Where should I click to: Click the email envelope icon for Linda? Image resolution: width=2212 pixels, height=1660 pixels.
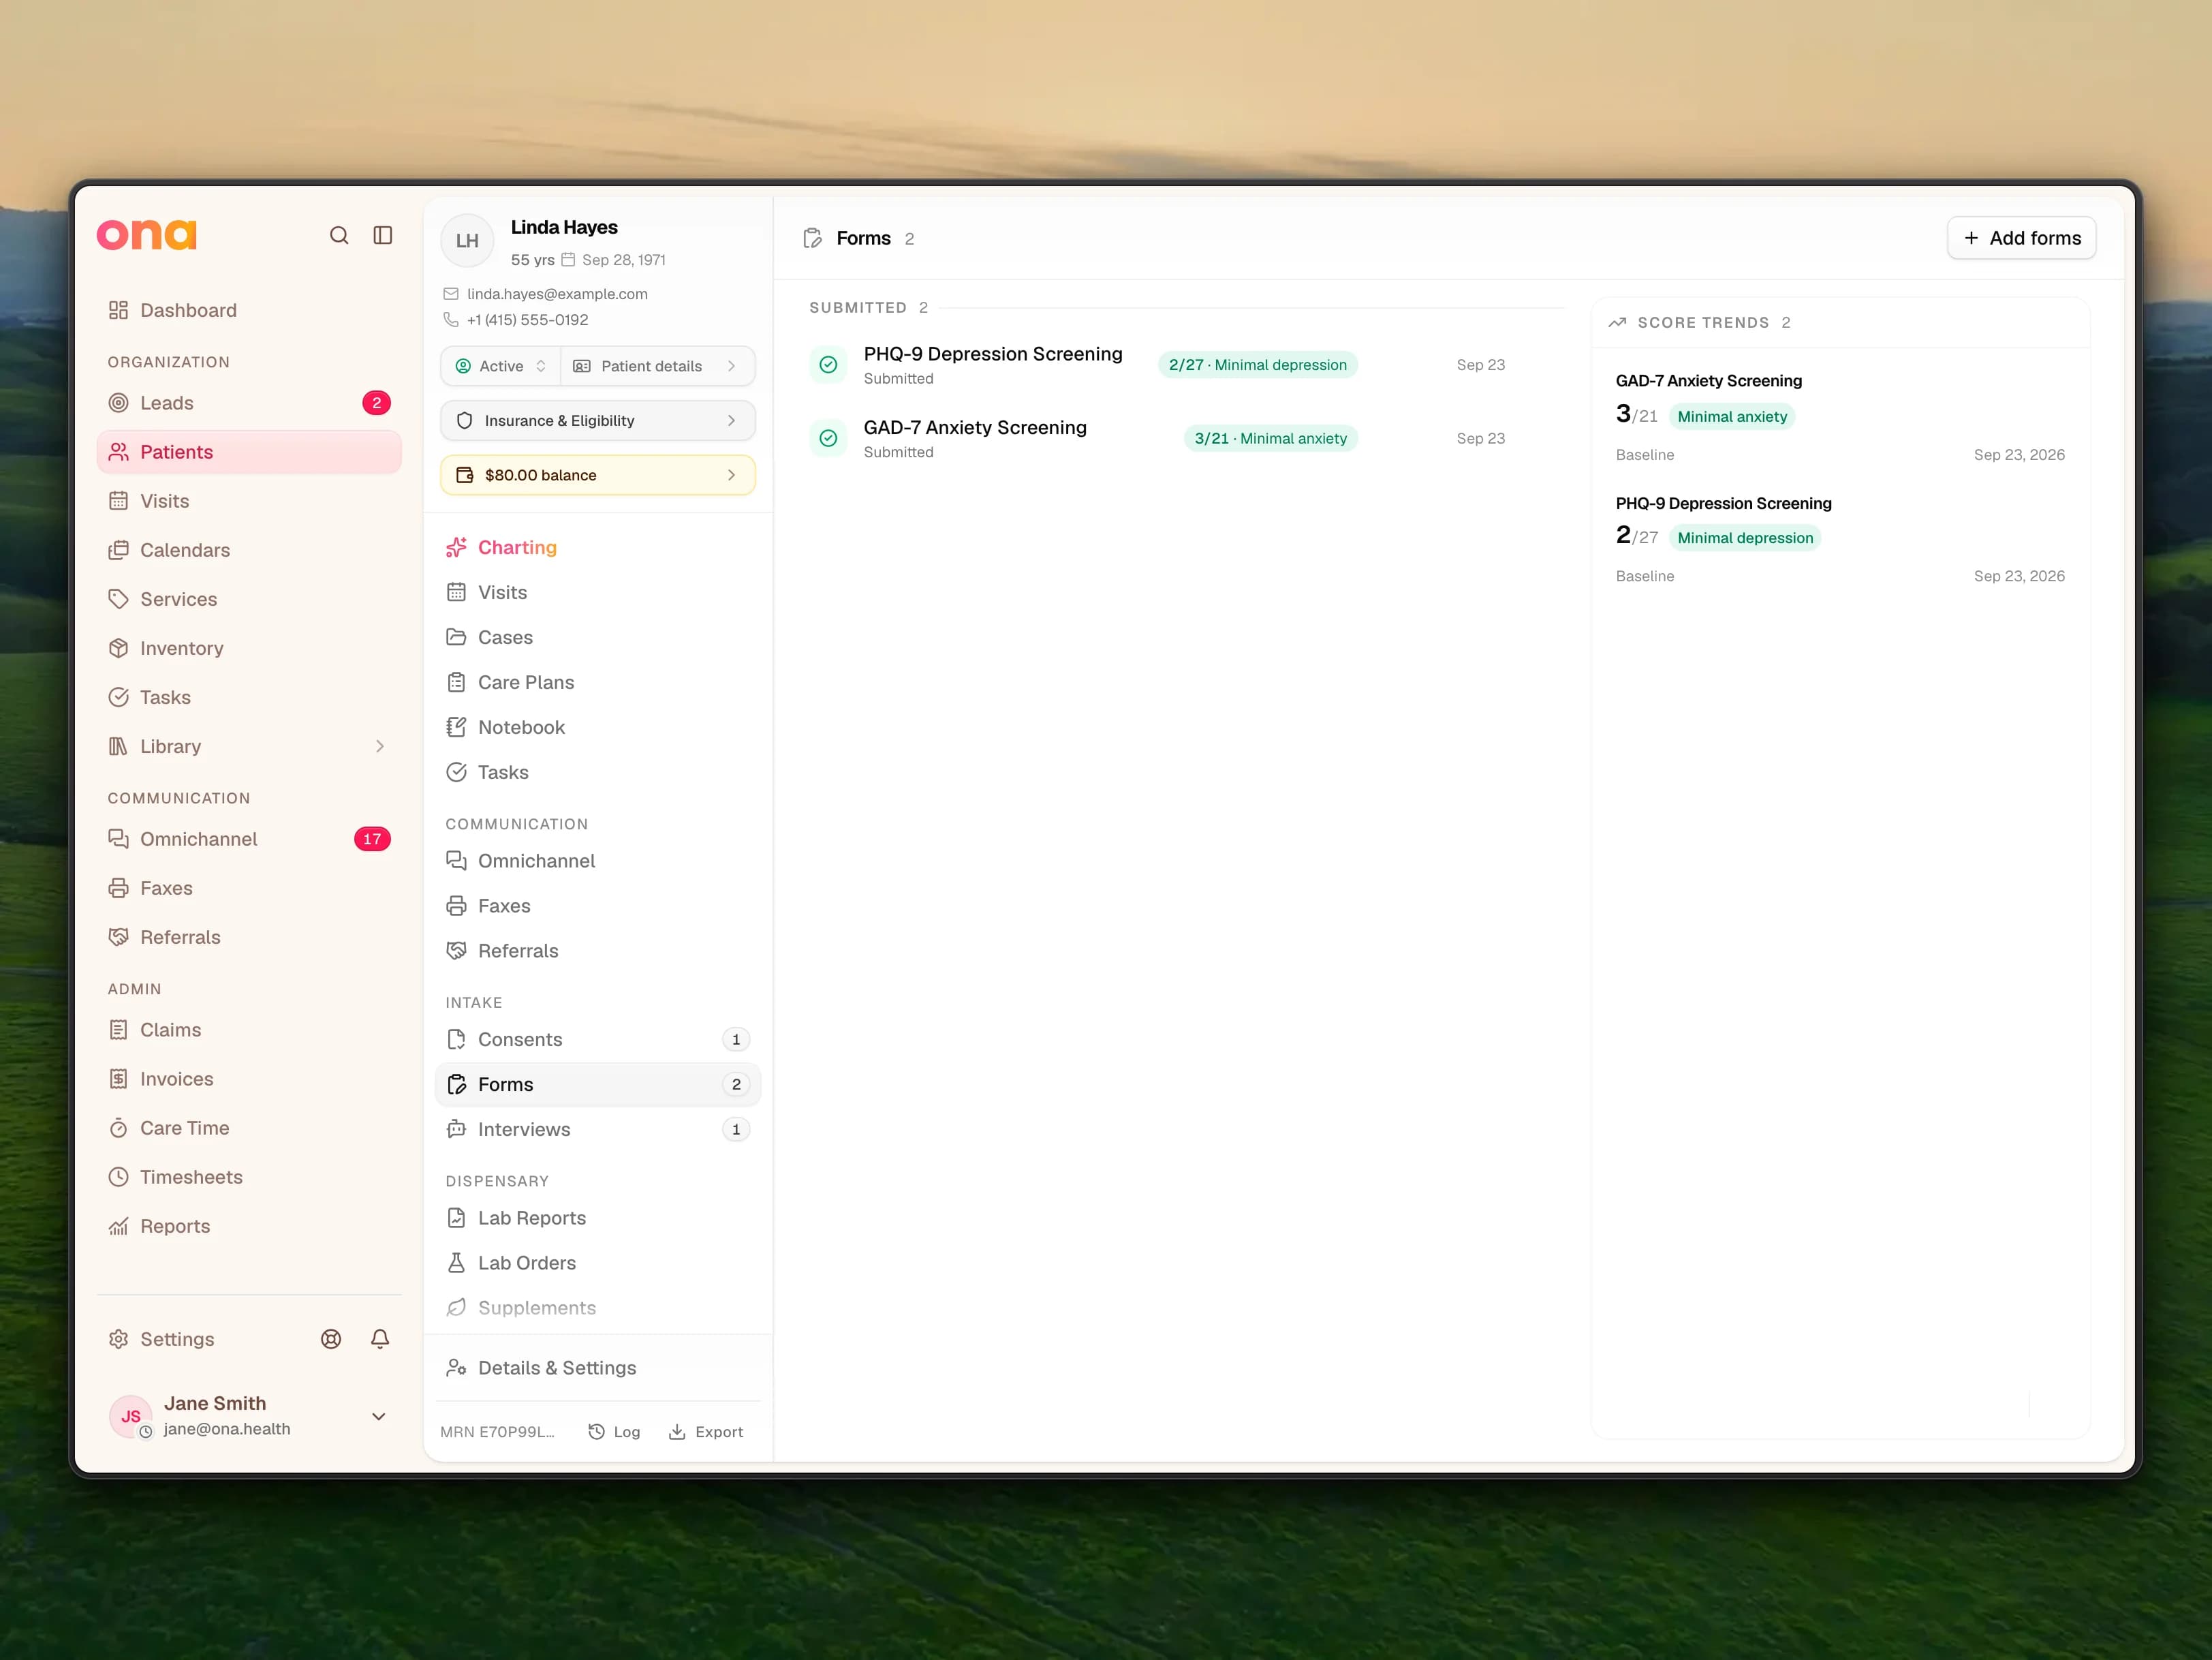[x=451, y=294]
